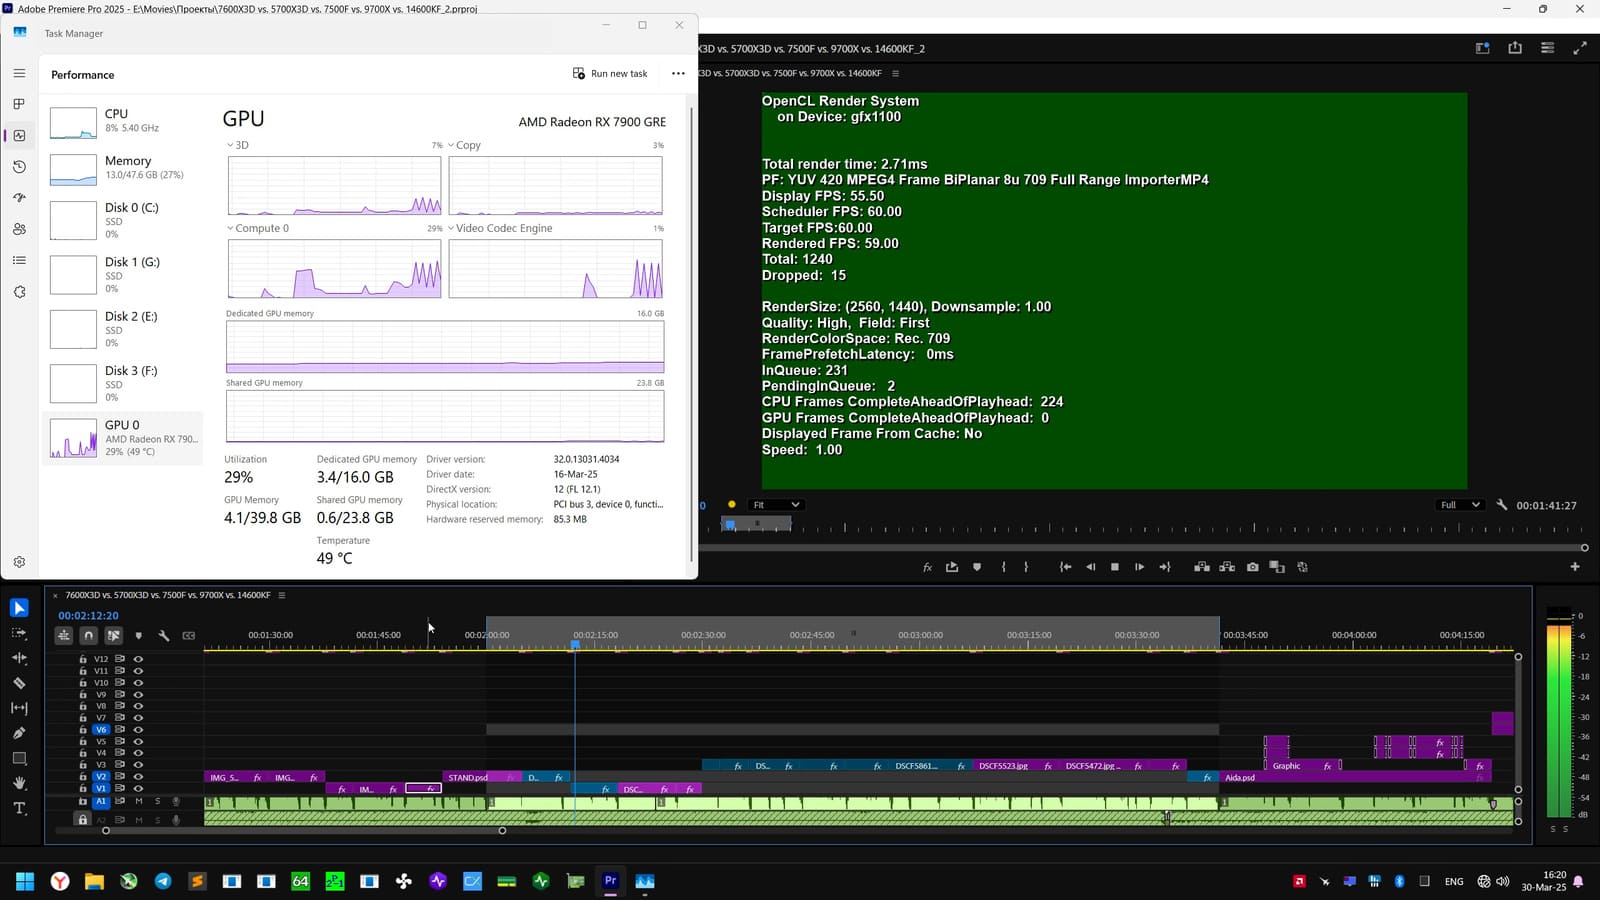Select Memory in performance list
The image size is (1600, 900).
point(123,167)
